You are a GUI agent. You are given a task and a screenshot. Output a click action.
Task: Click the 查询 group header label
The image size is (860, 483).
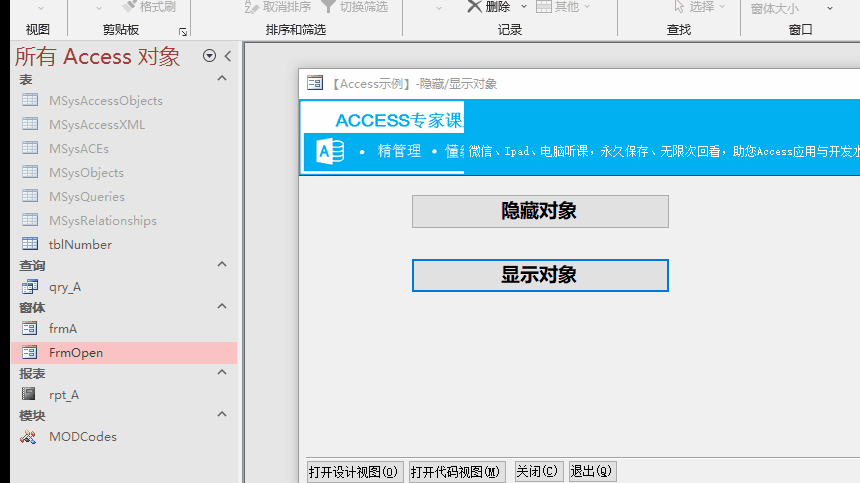[x=32, y=265]
